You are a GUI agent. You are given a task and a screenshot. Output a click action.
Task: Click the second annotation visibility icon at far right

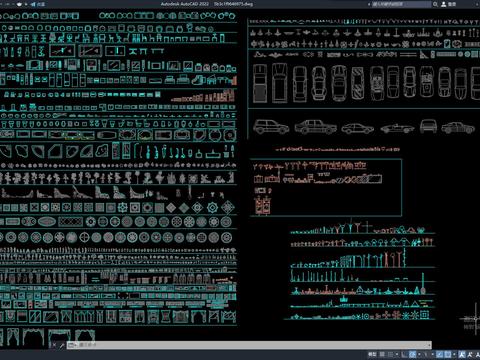470,354
